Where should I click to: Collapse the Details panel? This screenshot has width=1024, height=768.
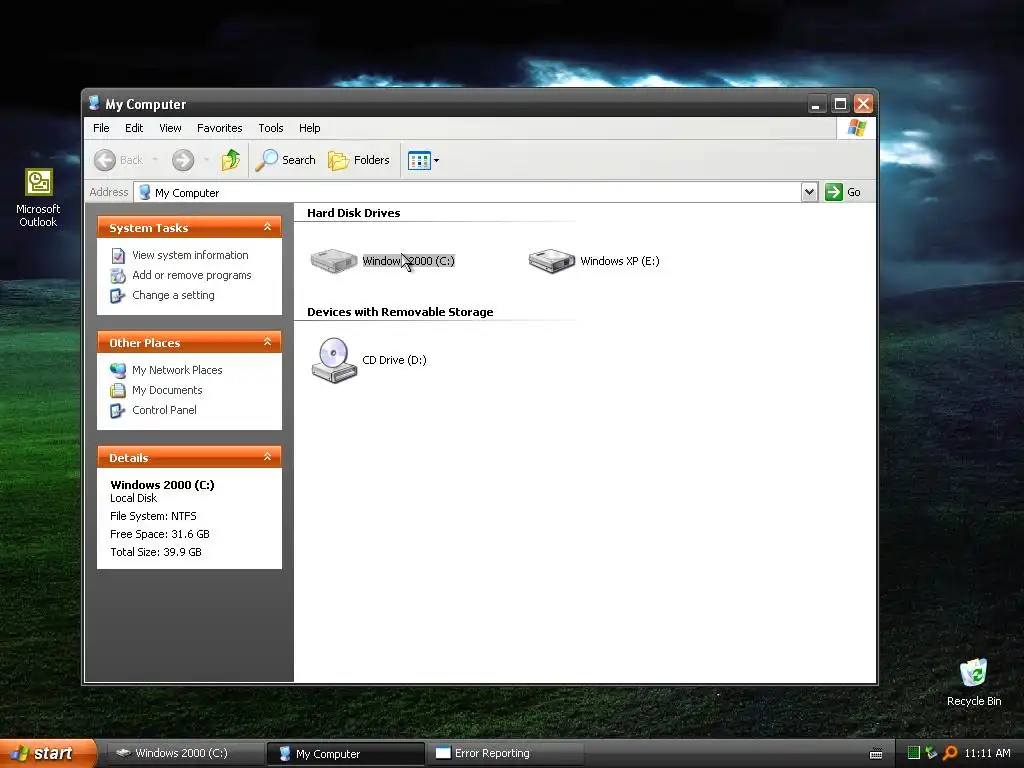267,456
